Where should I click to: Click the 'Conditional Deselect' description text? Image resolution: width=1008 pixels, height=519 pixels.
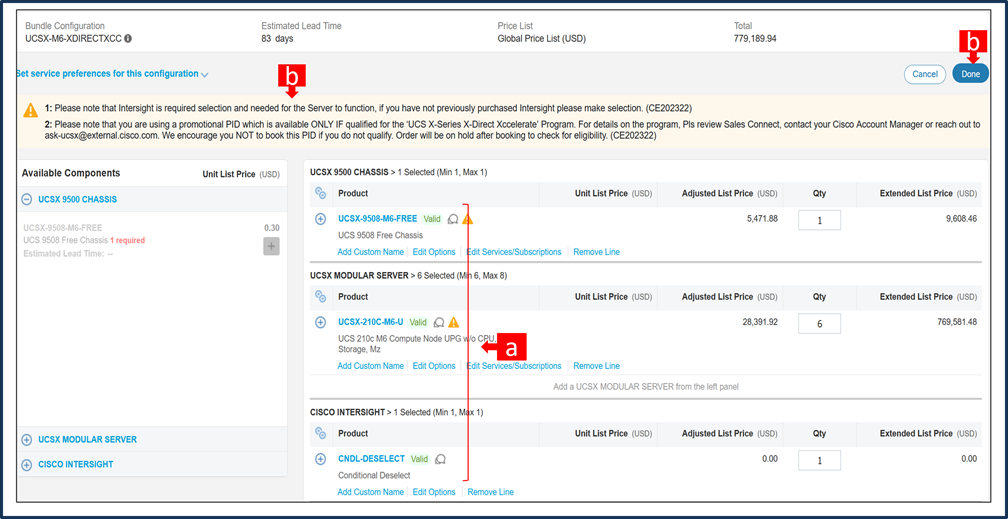[x=374, y=476]
